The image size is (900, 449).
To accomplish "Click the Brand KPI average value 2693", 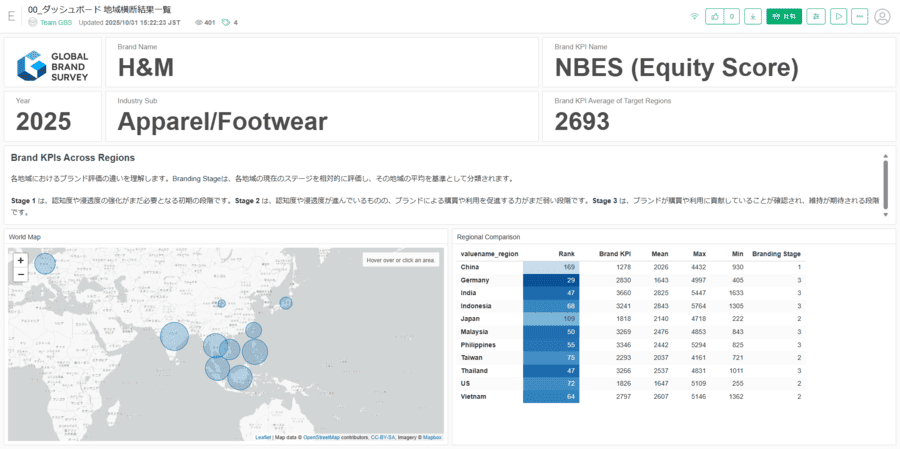I will [x=582, y=121].
